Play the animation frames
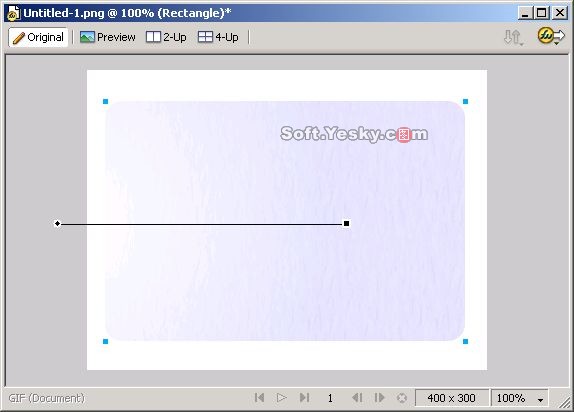 pyautogui.click(x=281, y=397)
